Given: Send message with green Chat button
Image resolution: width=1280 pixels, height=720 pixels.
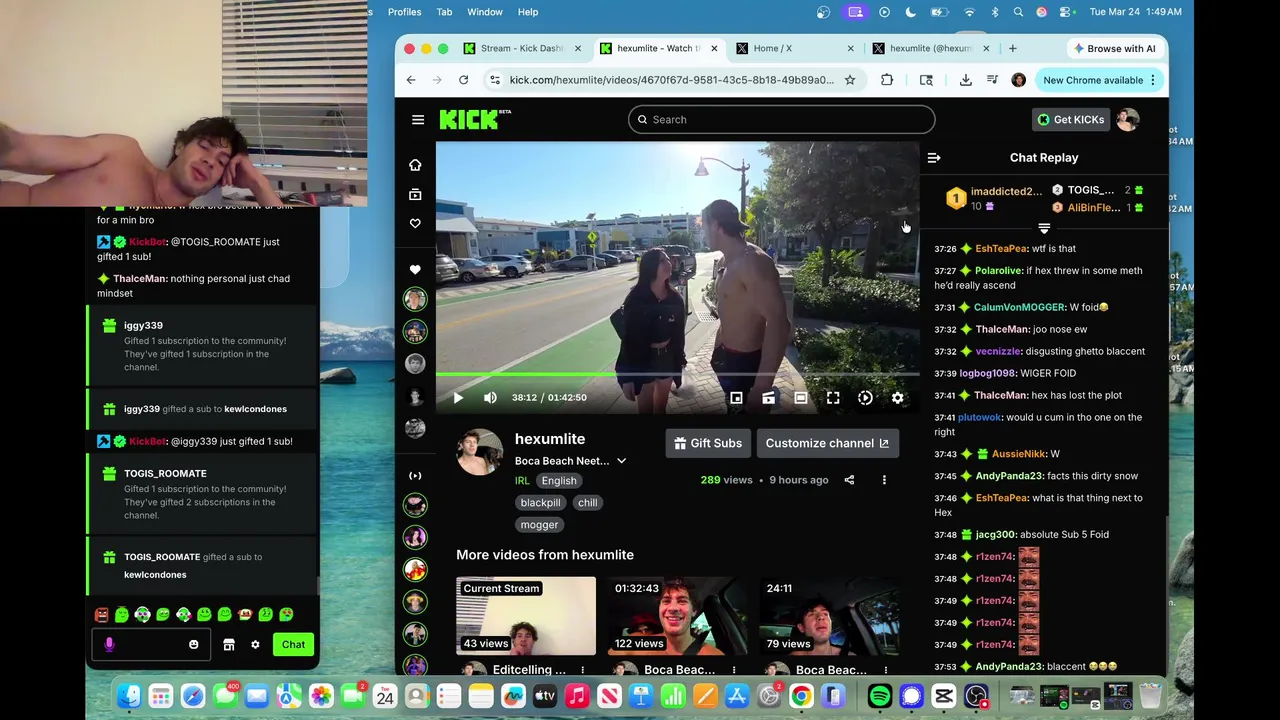Looking at the screenshot, I should (x=293, y=645).
